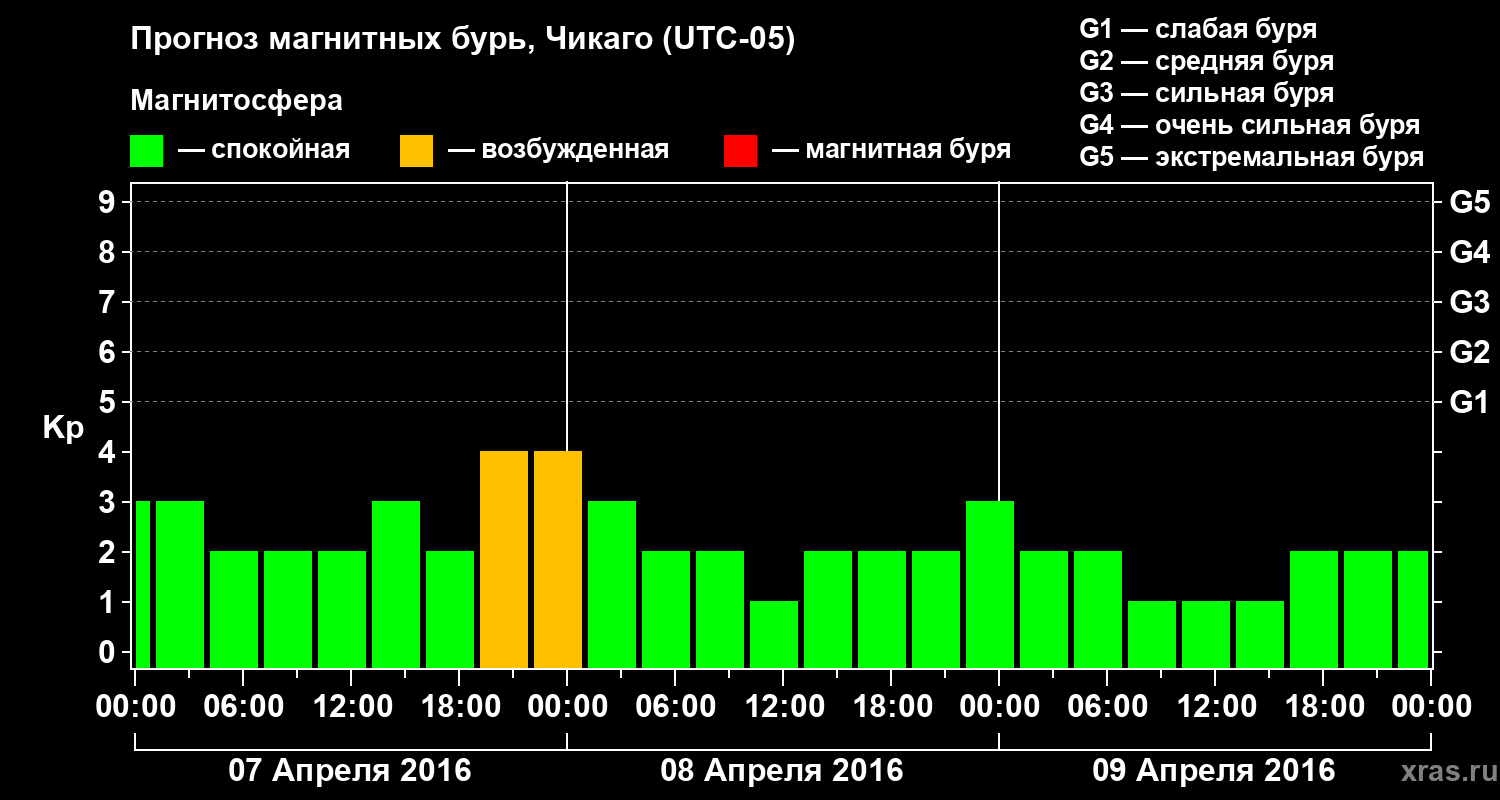Click the '— спокойная' legend label
This screenshot has height=800, width=1500.
coord(264,151)
